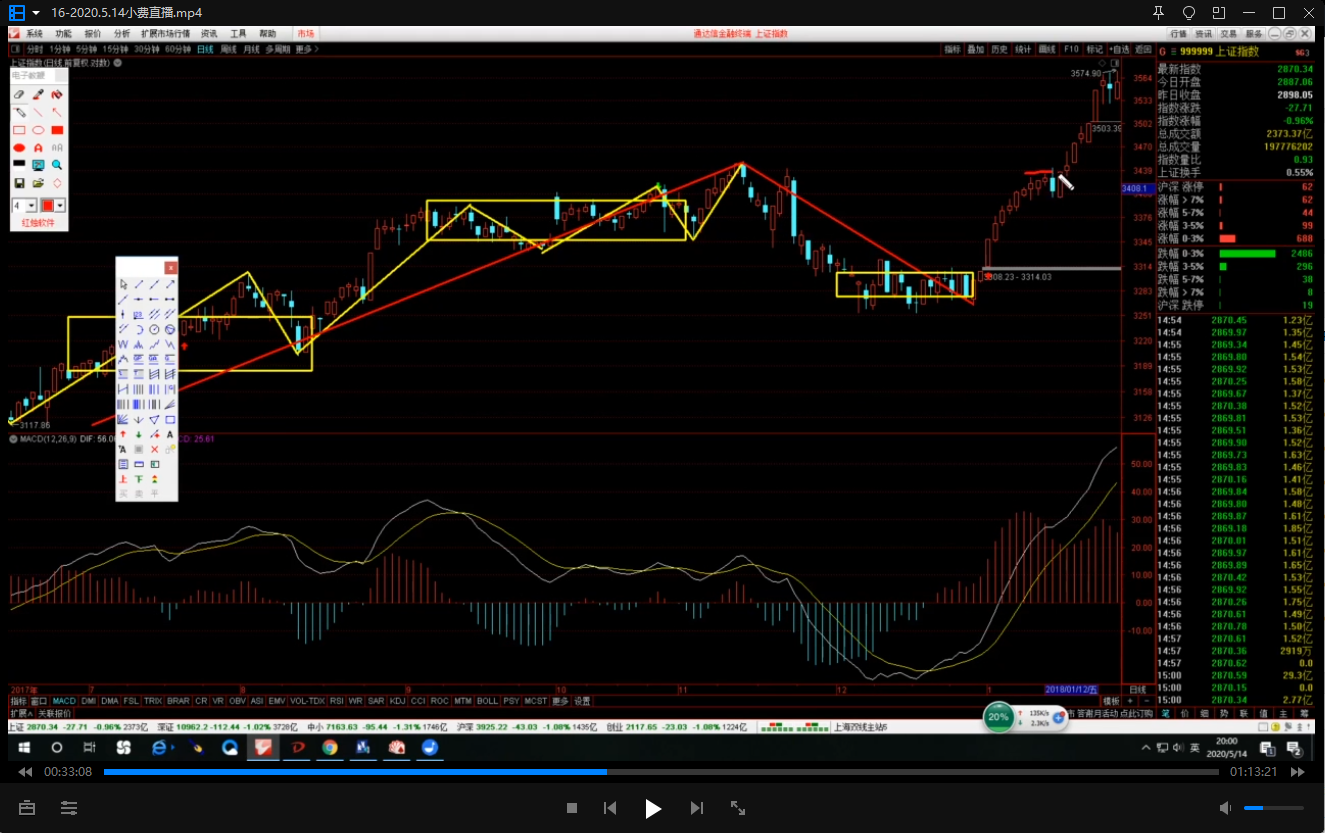The height and width of the screenshot is (833, 1325).
Task: Open the player file list icon
Action: 17,13
